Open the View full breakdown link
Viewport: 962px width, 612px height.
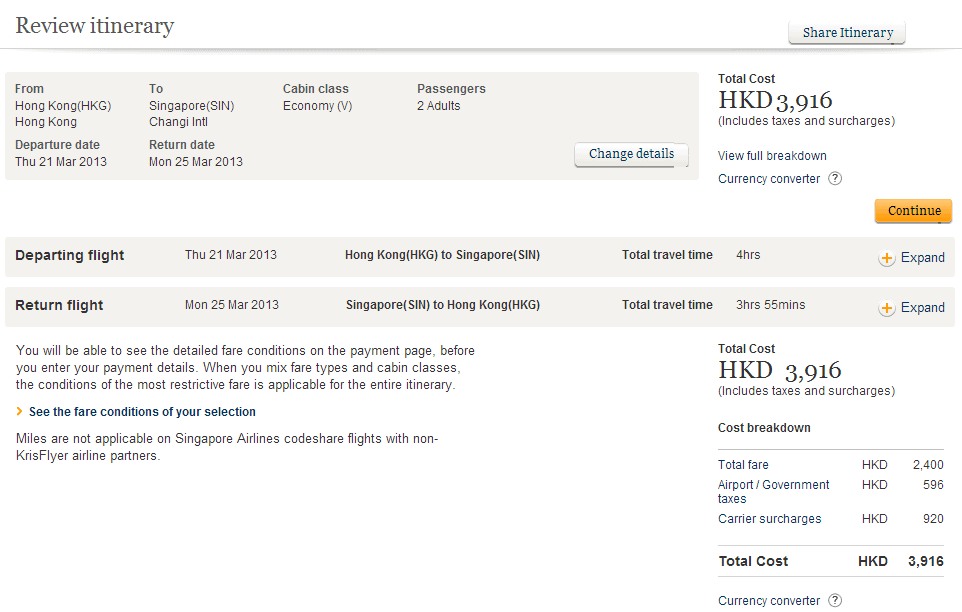coord(772,156)
